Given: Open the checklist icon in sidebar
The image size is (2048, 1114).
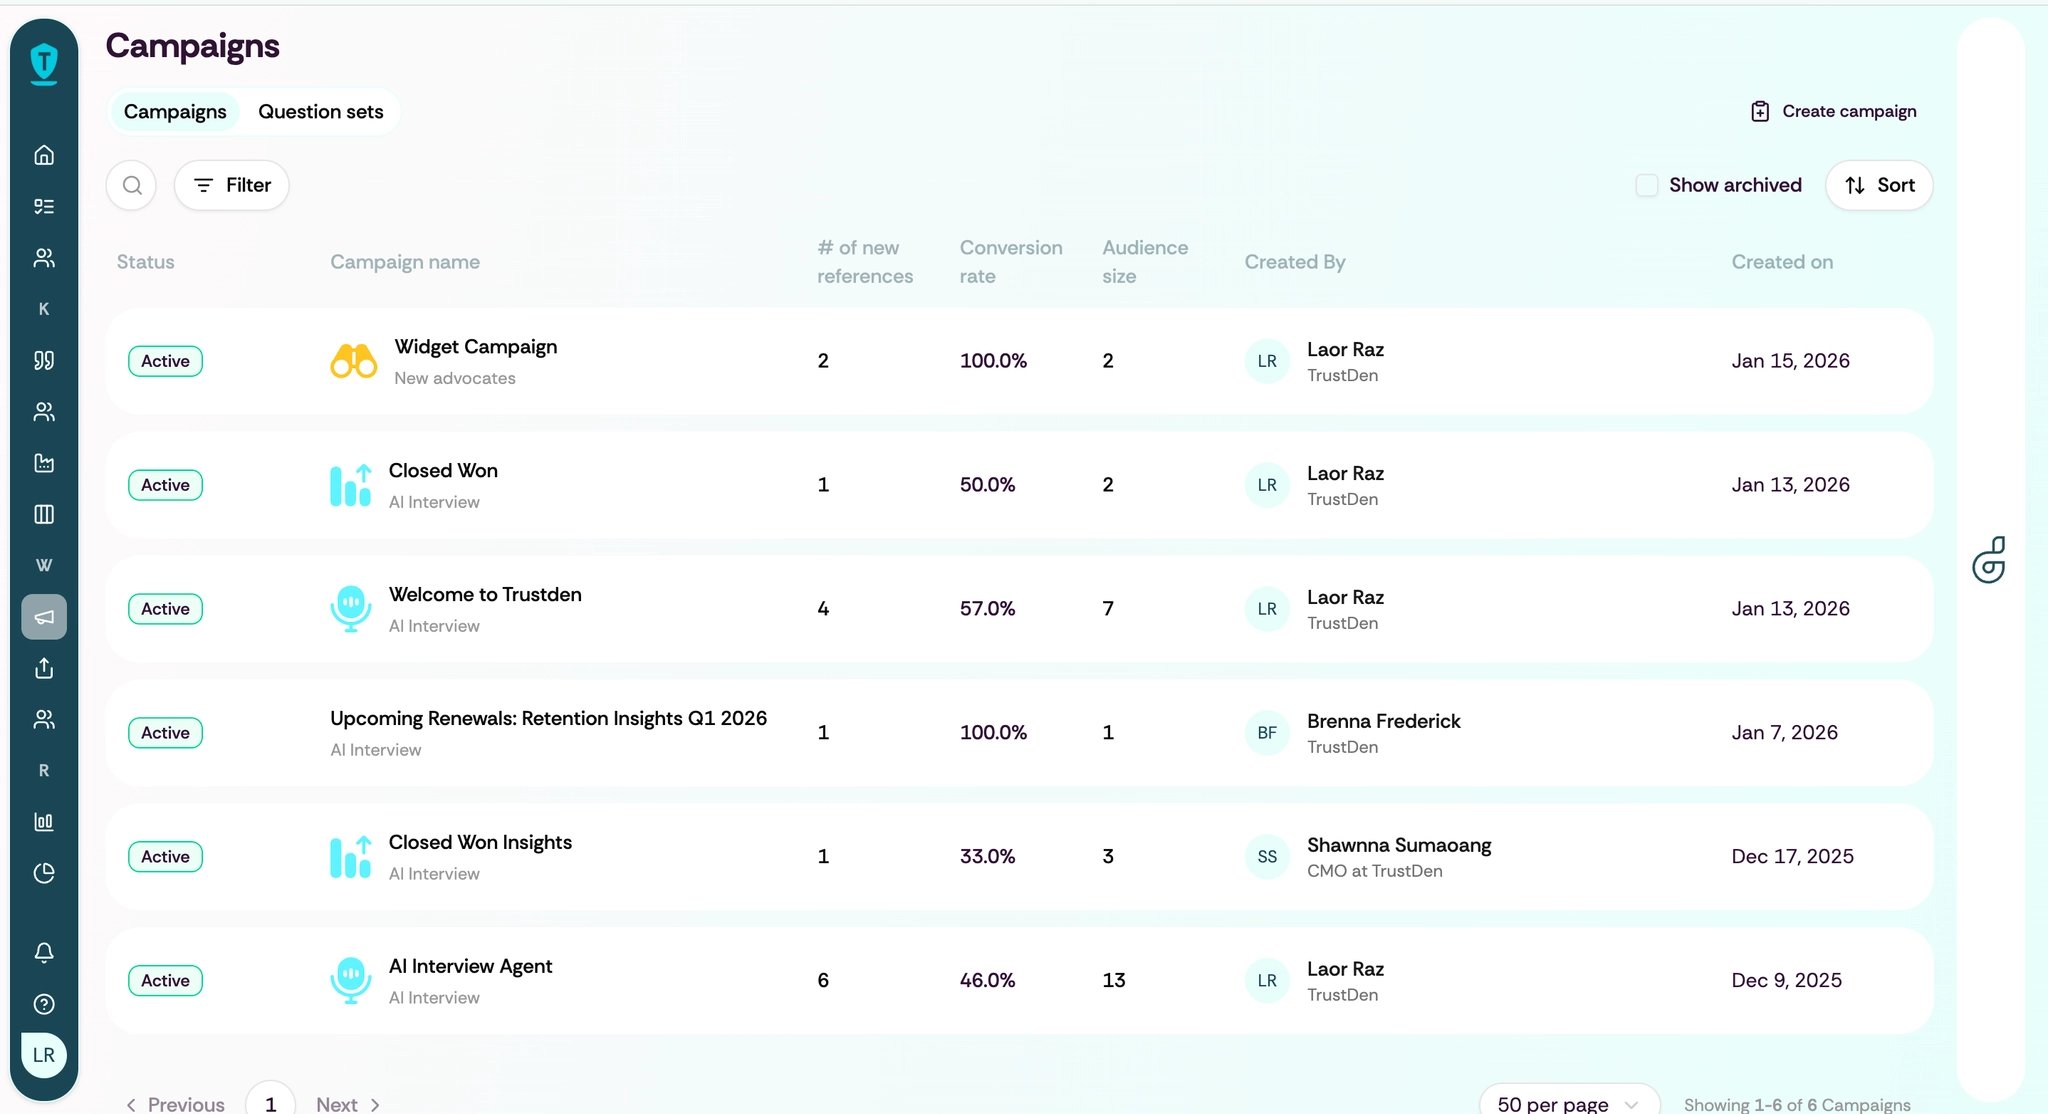Looking at the screenshot, I should [44, 206].
